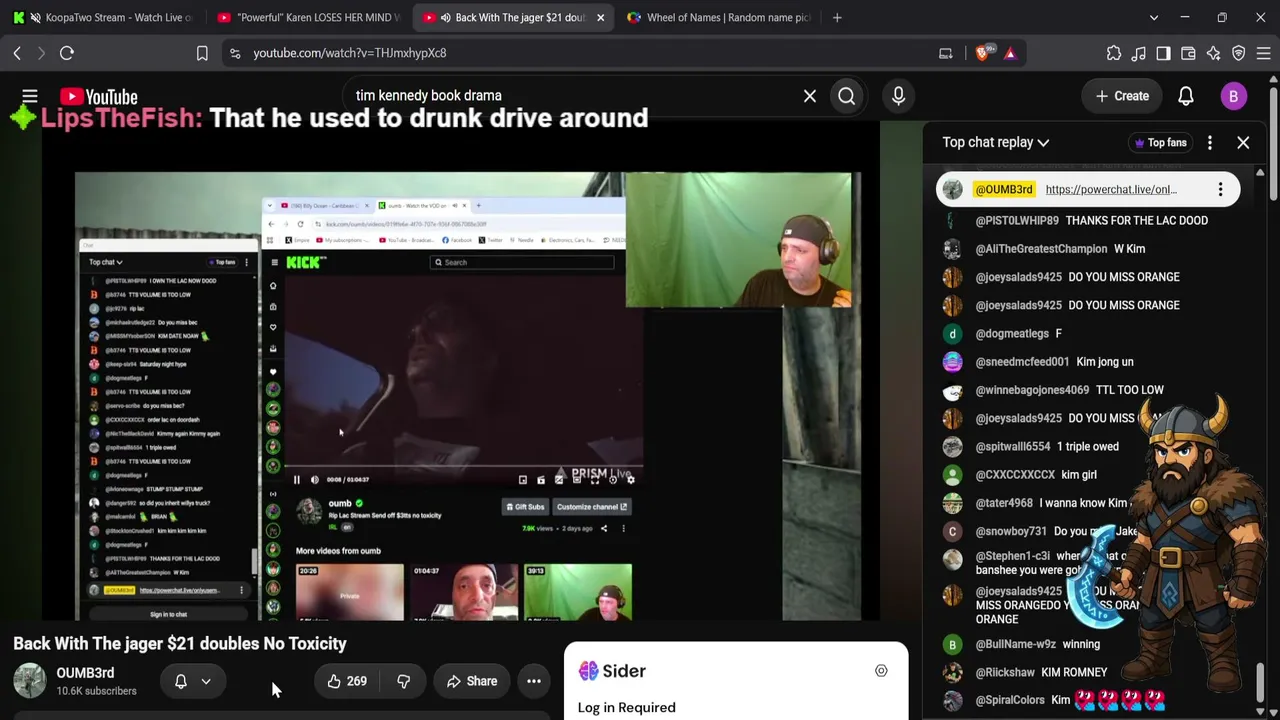
Task: Like the video with 269 likes
Action: coord(346,681)
